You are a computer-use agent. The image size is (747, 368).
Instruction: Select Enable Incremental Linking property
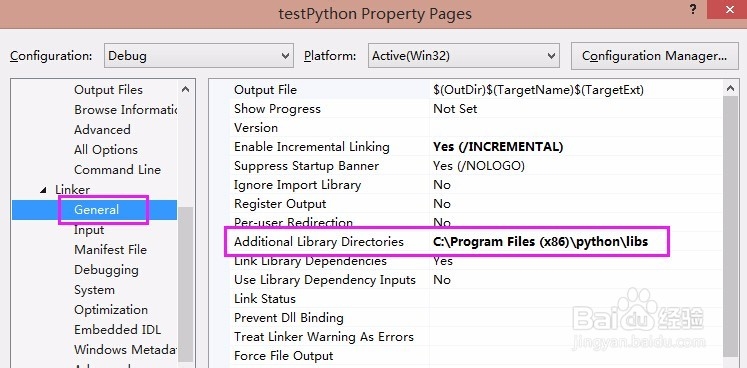312,147
